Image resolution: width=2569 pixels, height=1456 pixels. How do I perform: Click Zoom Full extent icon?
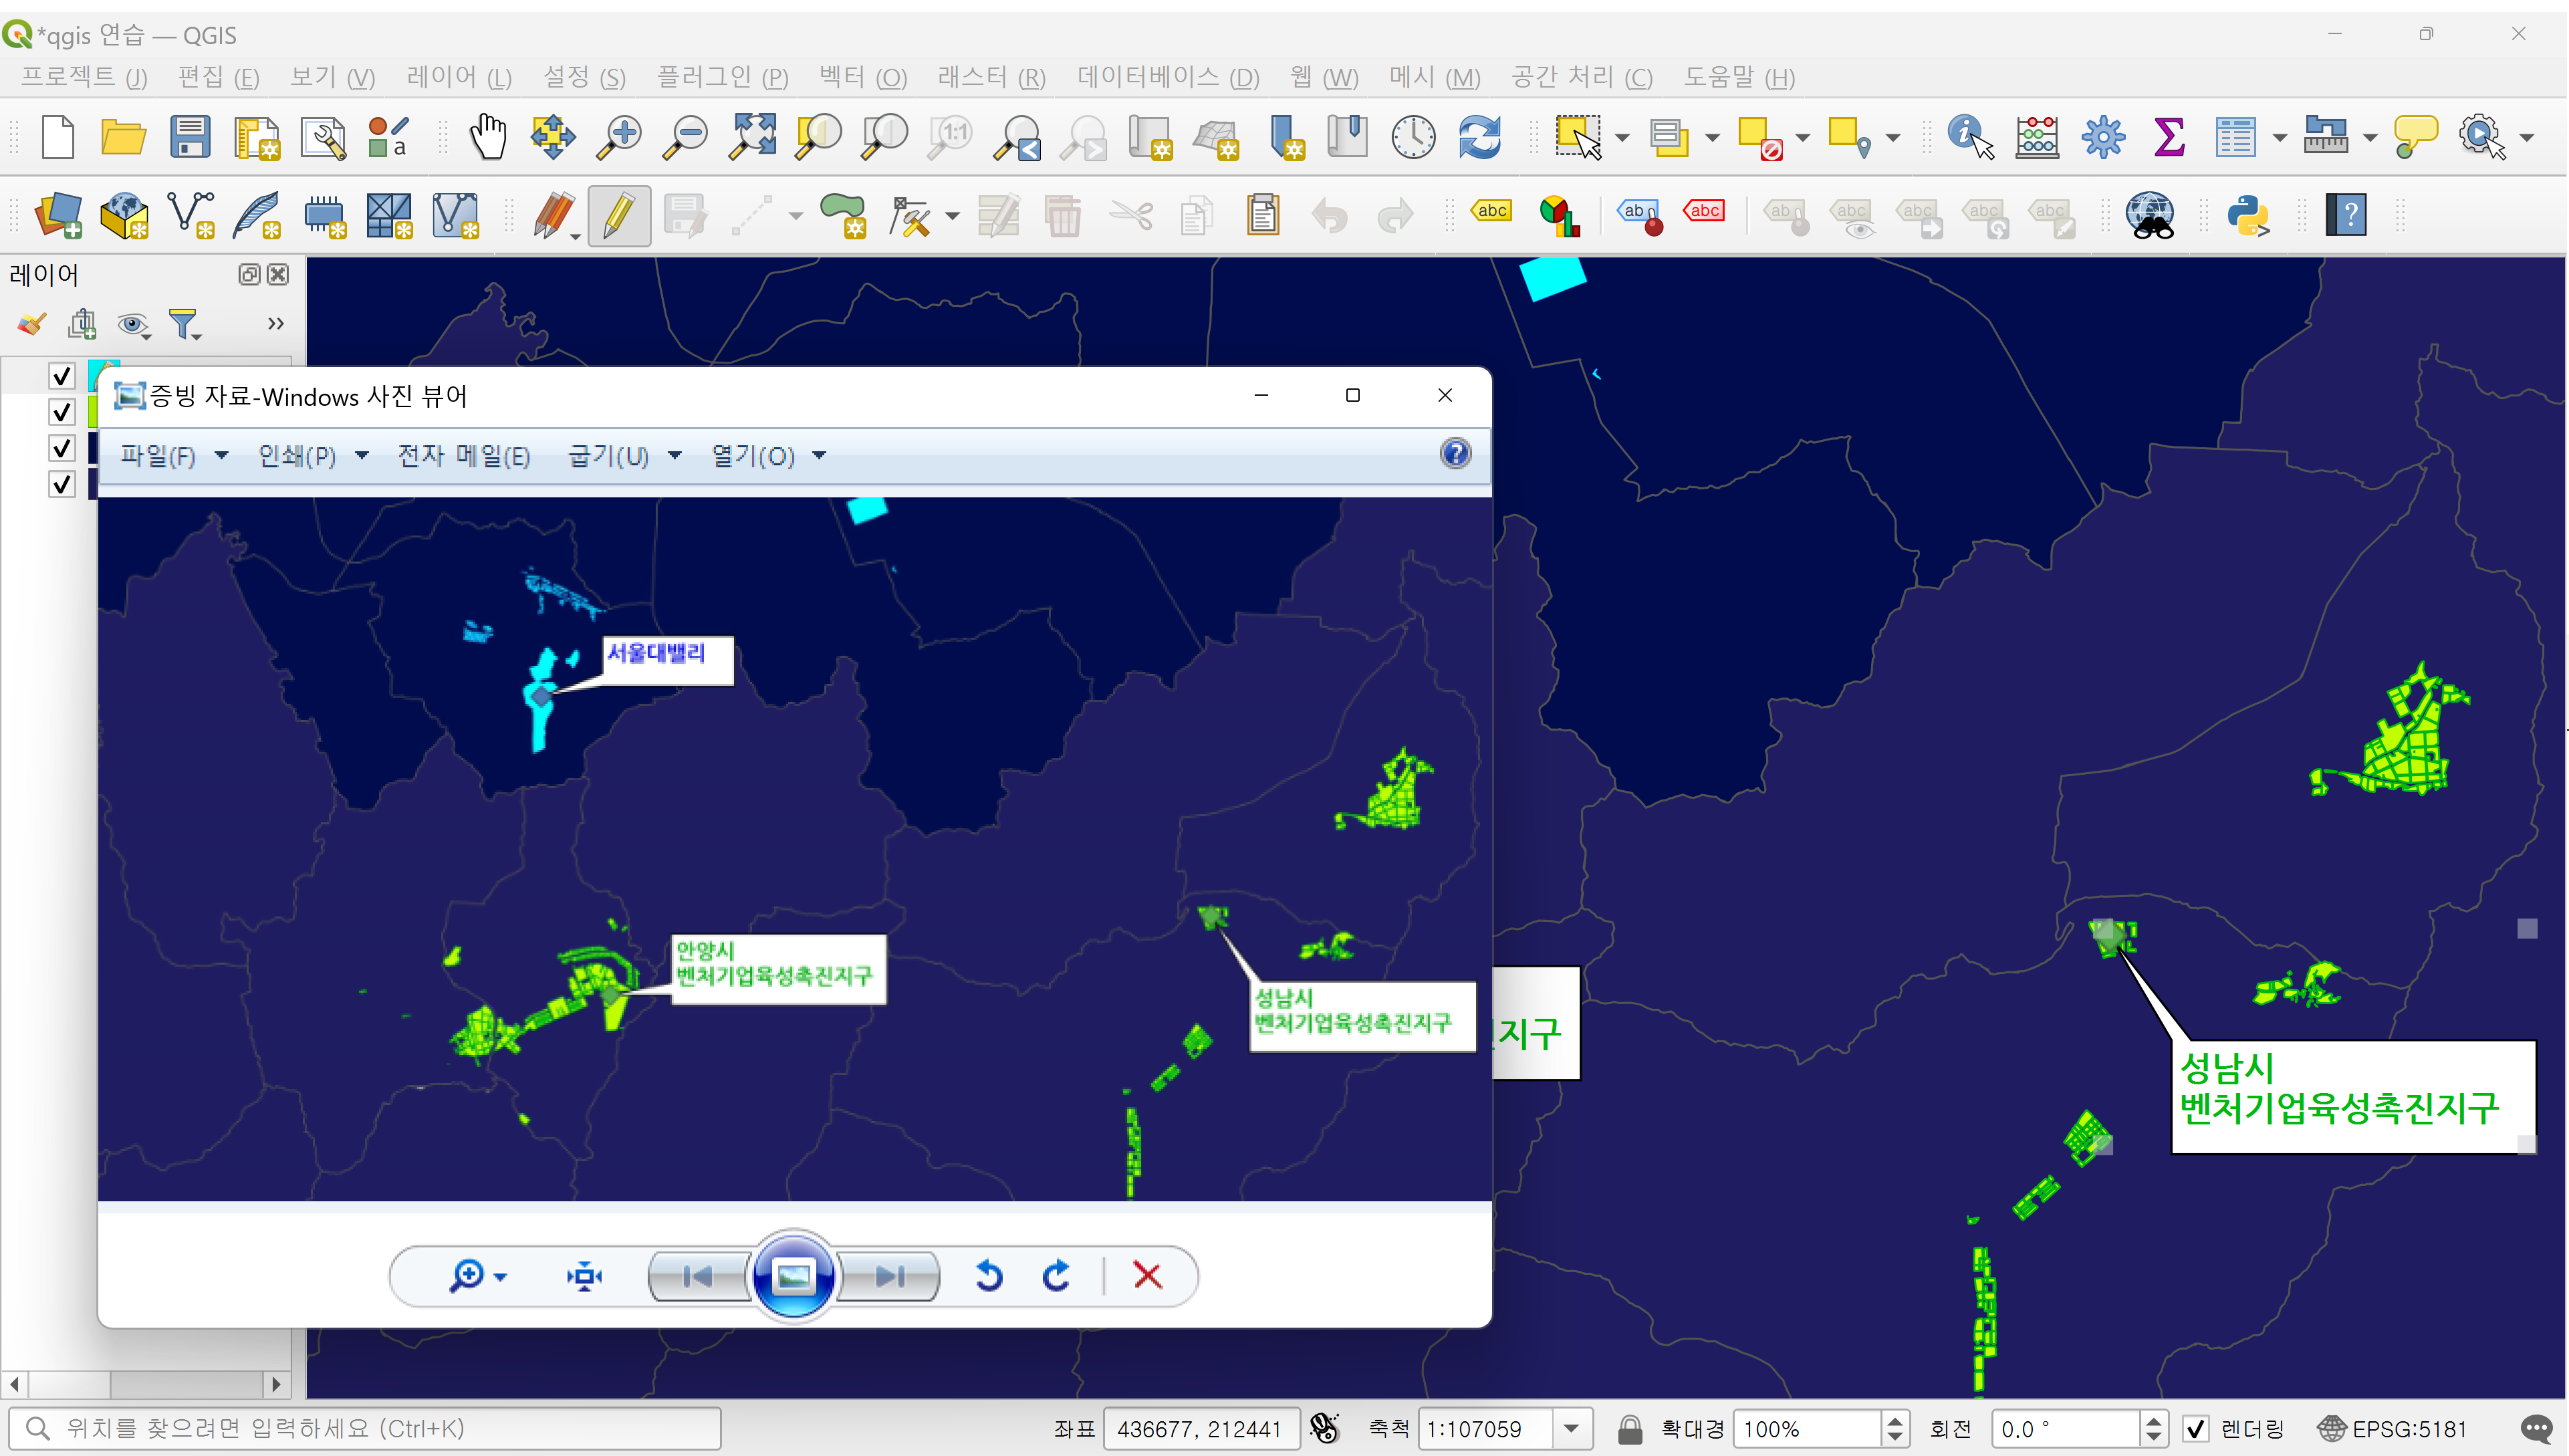pos(752,136)
